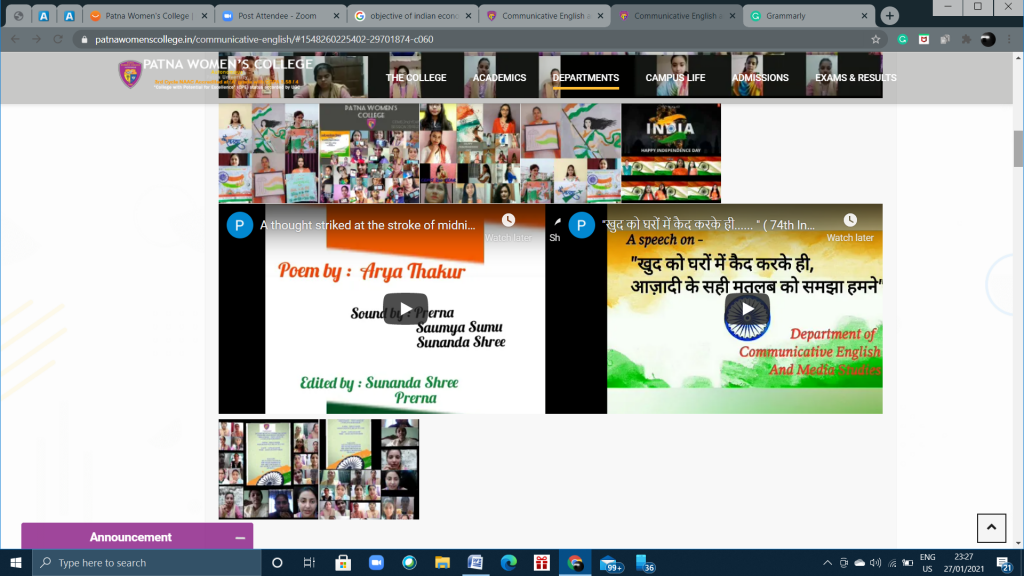Image resolution: width=1024 pixels, height=576 pixels.
Task: Play the Arya Thakur poem video
Action: [405, 309]
